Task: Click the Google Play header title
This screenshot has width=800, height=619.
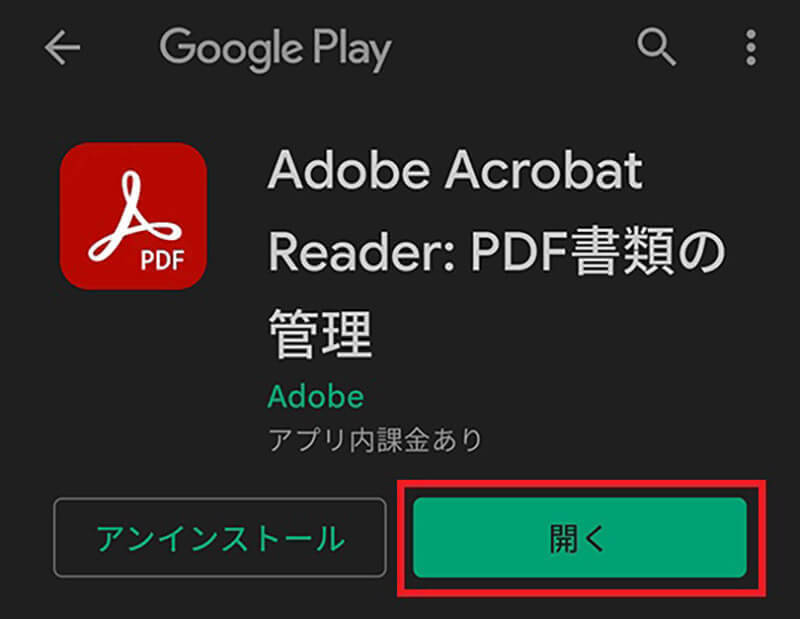Action: pos(276,49)
